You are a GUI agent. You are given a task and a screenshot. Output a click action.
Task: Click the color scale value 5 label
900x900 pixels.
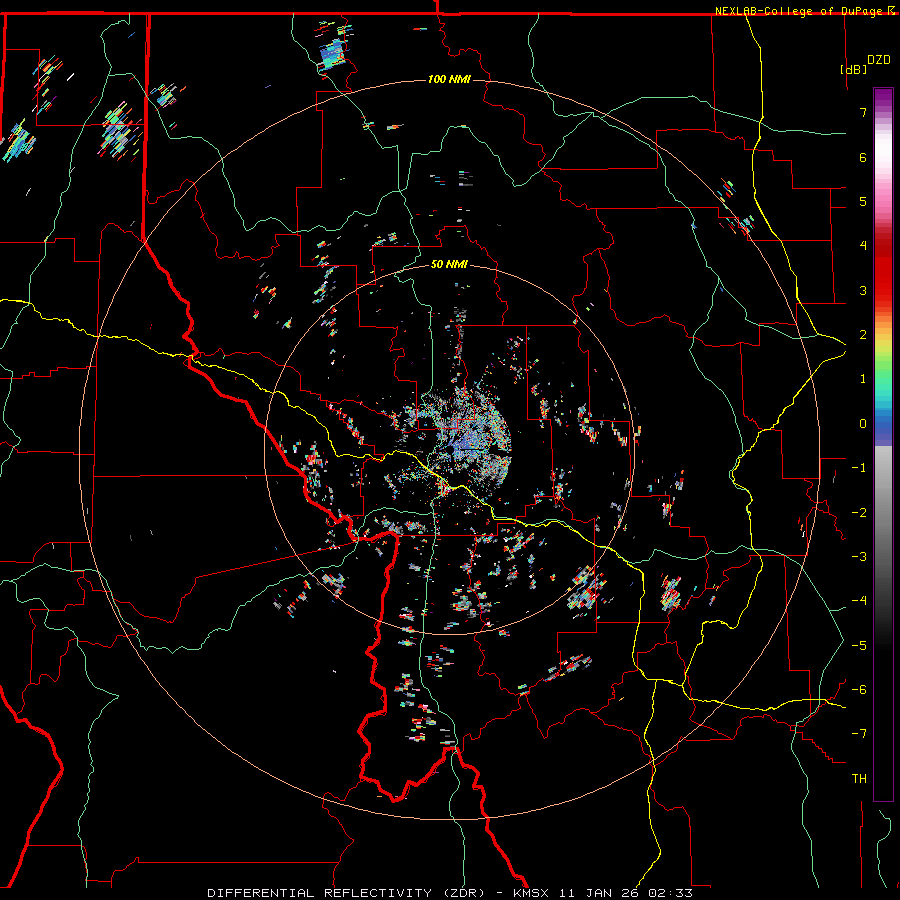pos(863,201)
